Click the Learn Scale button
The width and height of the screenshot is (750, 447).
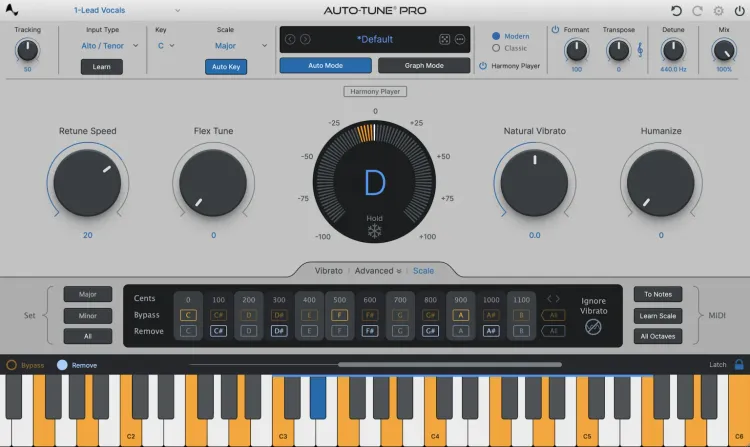(658, 316)
